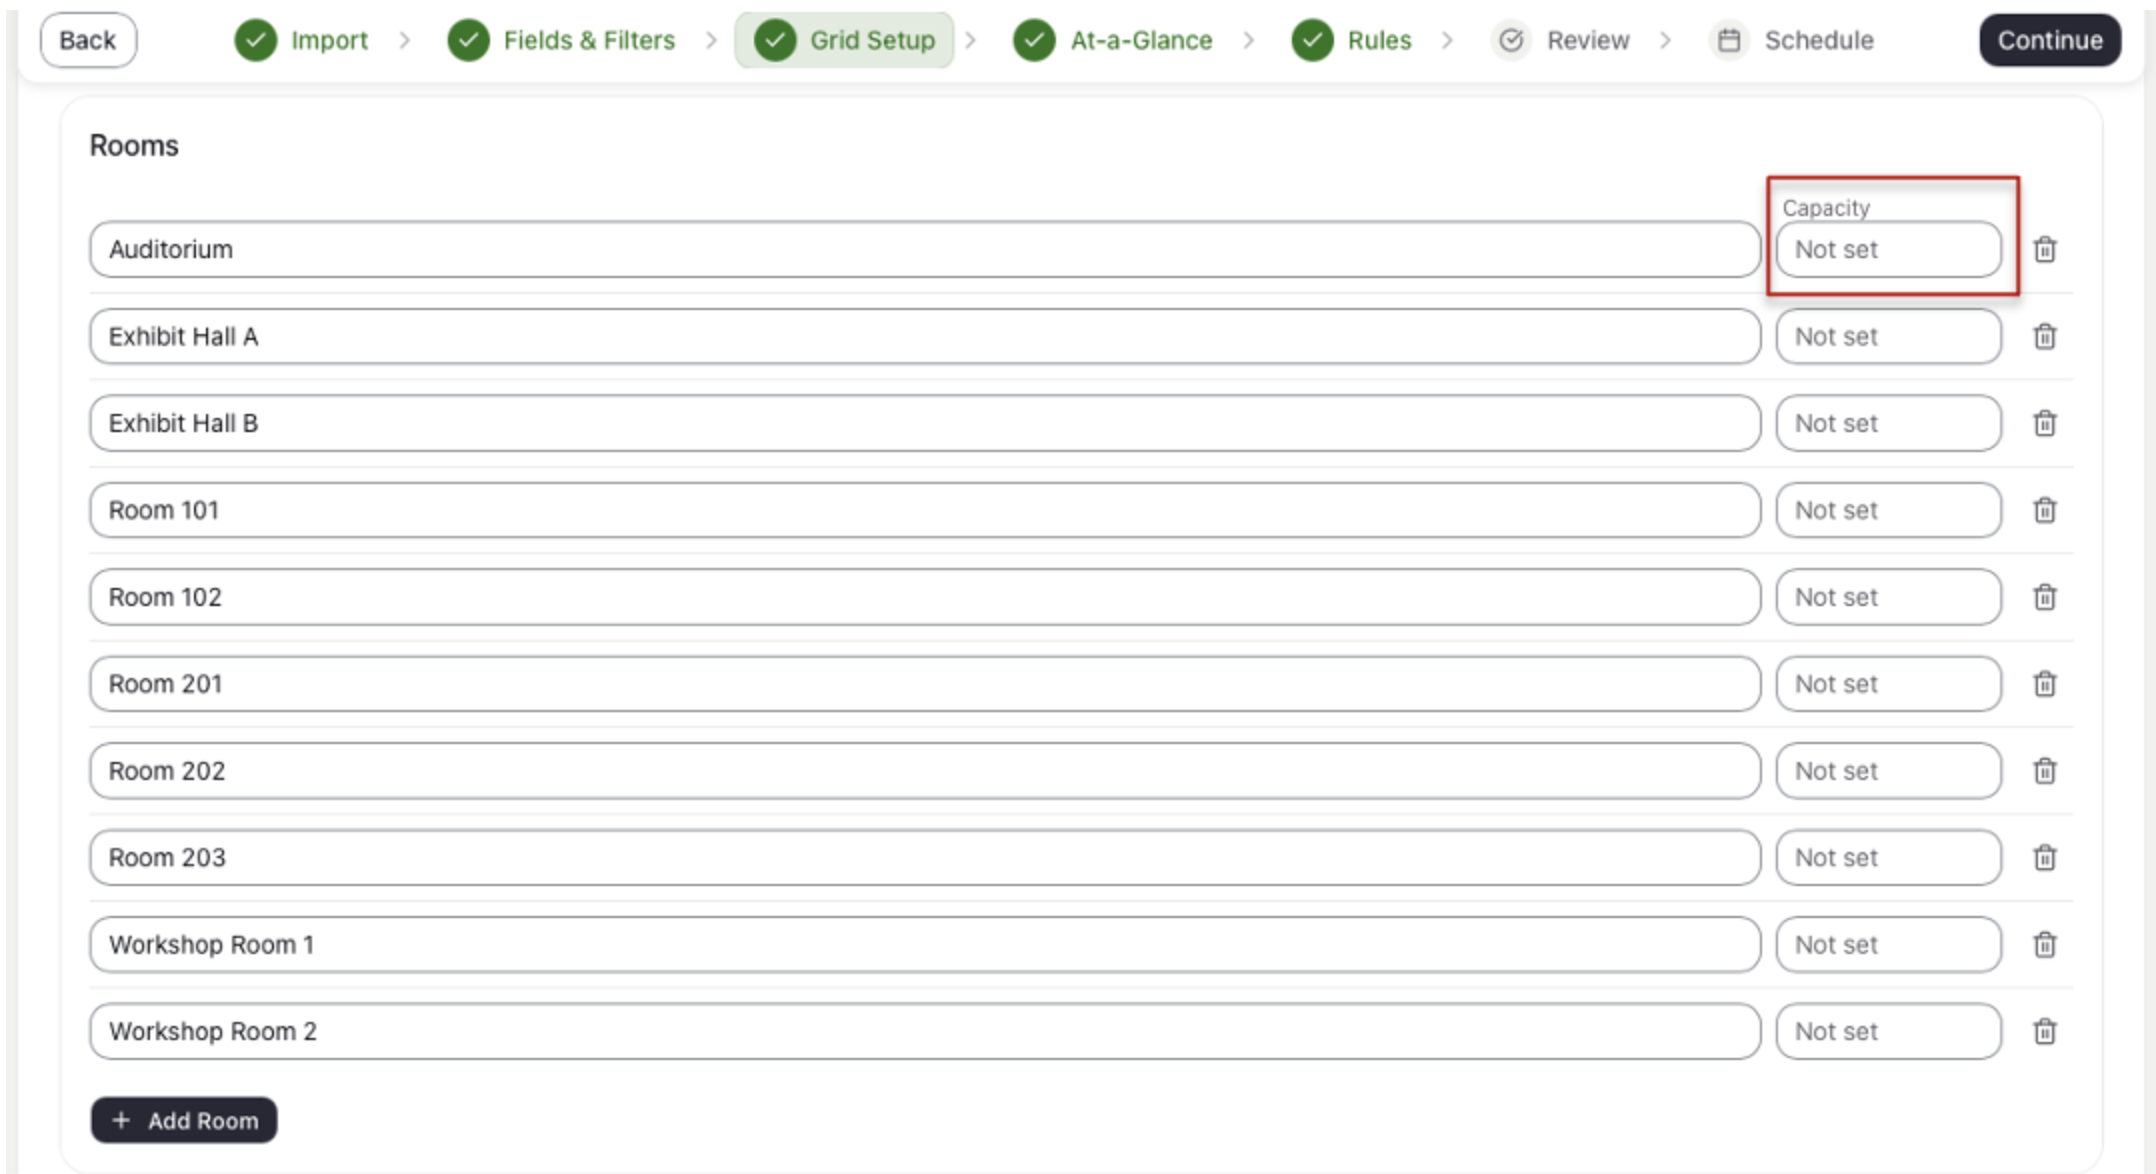The width and height of the screenshot is (2156, 1174).
Task: Remove Workshop Room 1 with trash icon
Action: (x=2045, y=945)
